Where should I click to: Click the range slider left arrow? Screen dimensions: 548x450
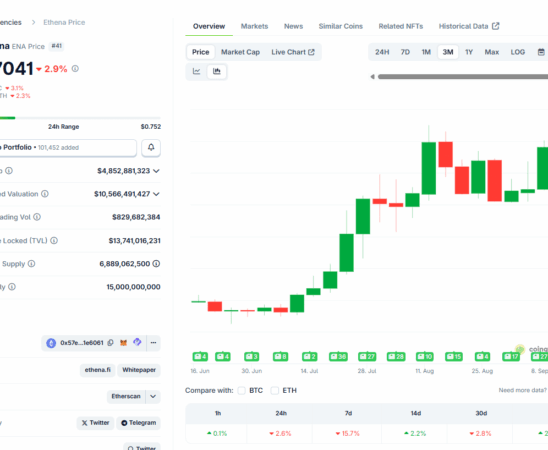(373, 77)
